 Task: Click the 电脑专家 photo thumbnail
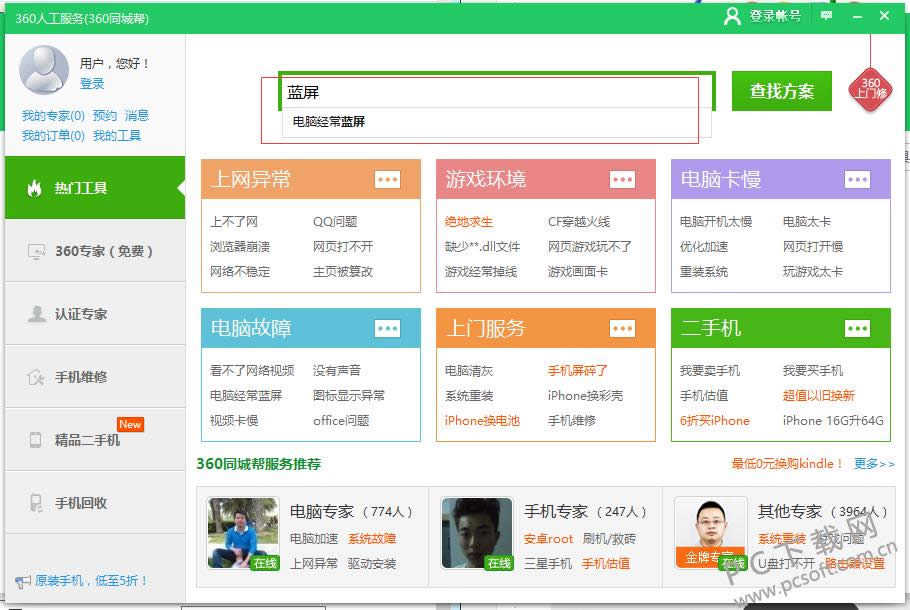[x=244, y=533]
